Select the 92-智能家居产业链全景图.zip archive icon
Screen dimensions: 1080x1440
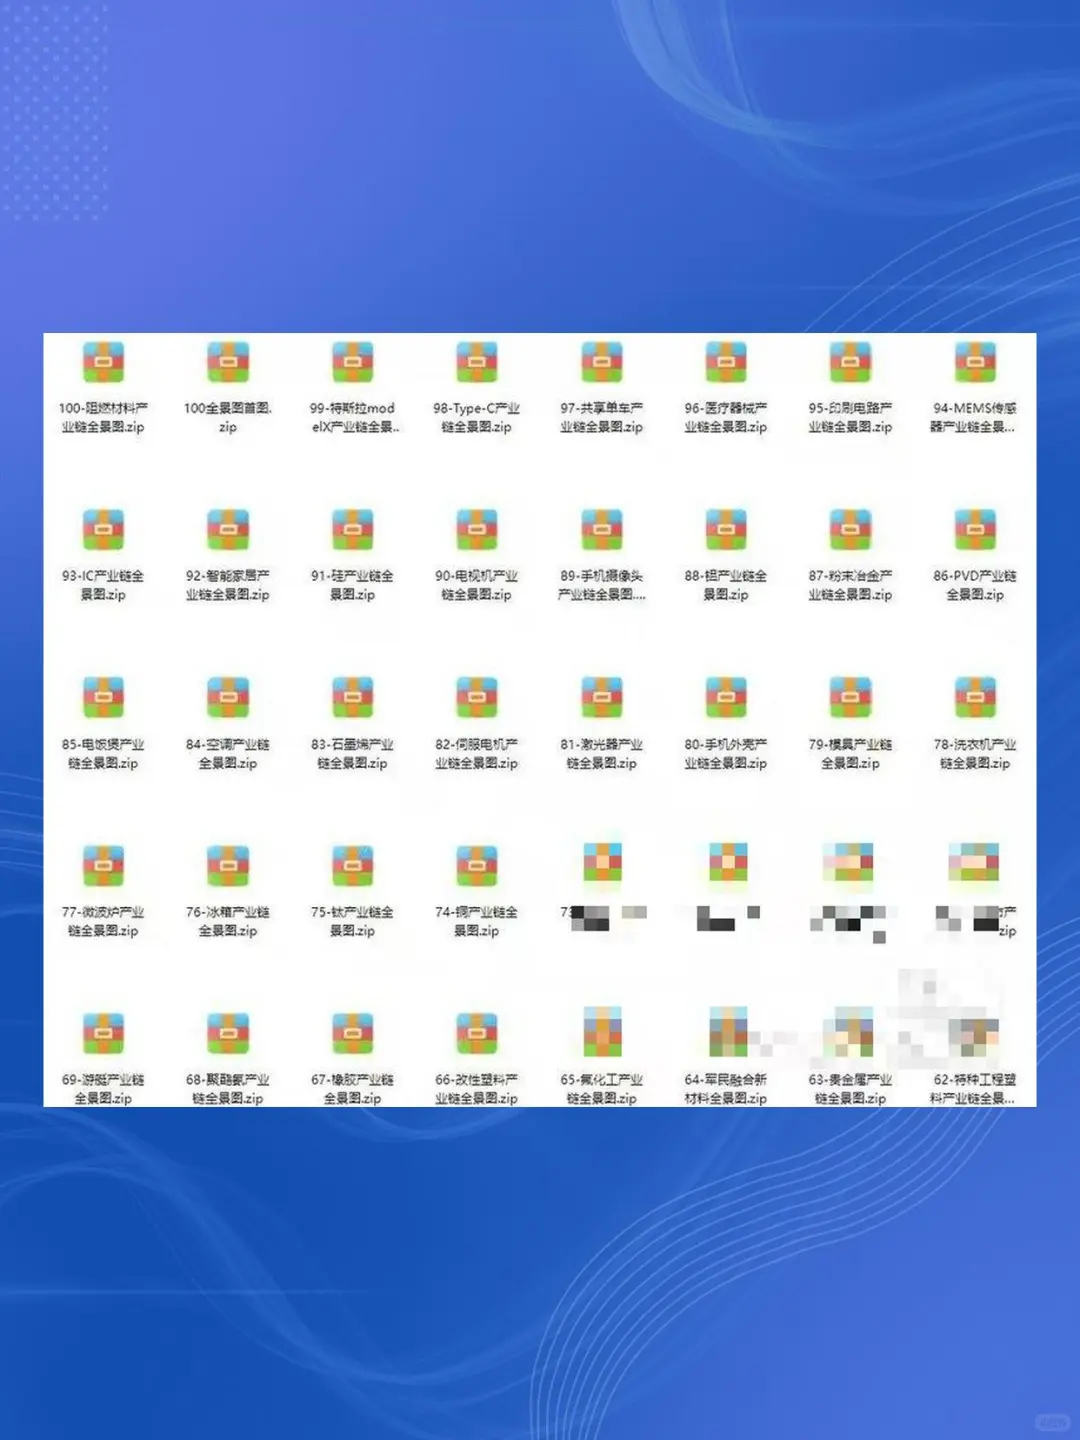pyautogui.click(x=228, y=530)
